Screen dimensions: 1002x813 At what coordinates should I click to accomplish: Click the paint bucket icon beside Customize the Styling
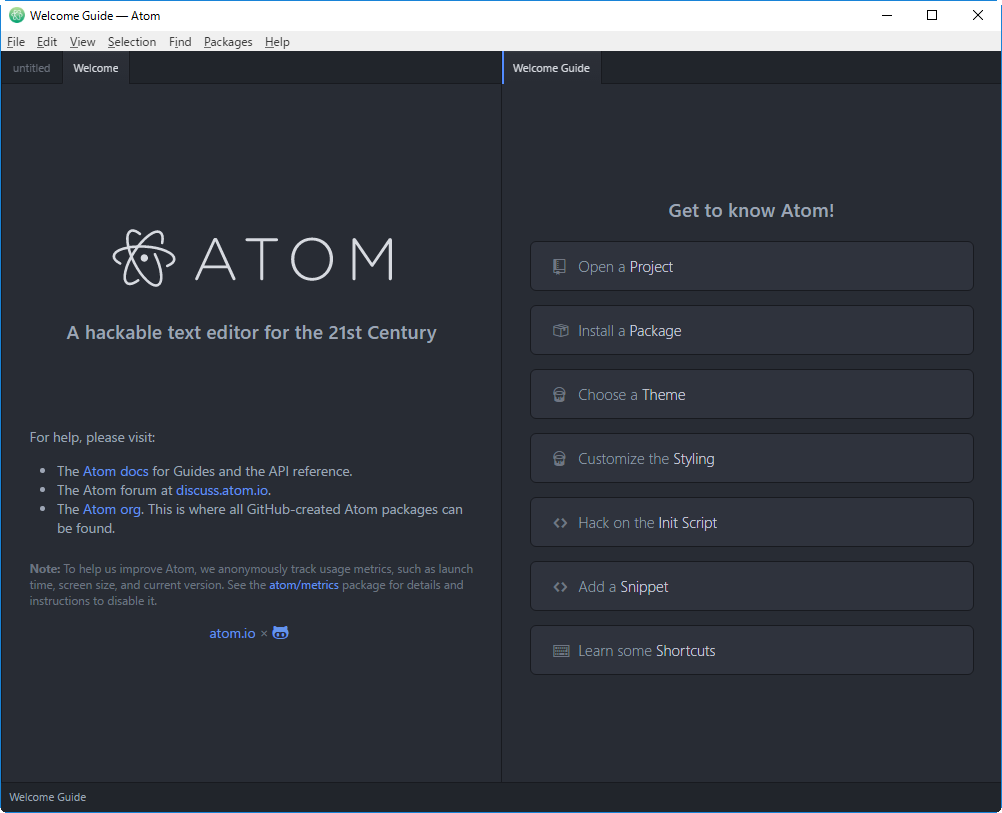tap(559, 458)
